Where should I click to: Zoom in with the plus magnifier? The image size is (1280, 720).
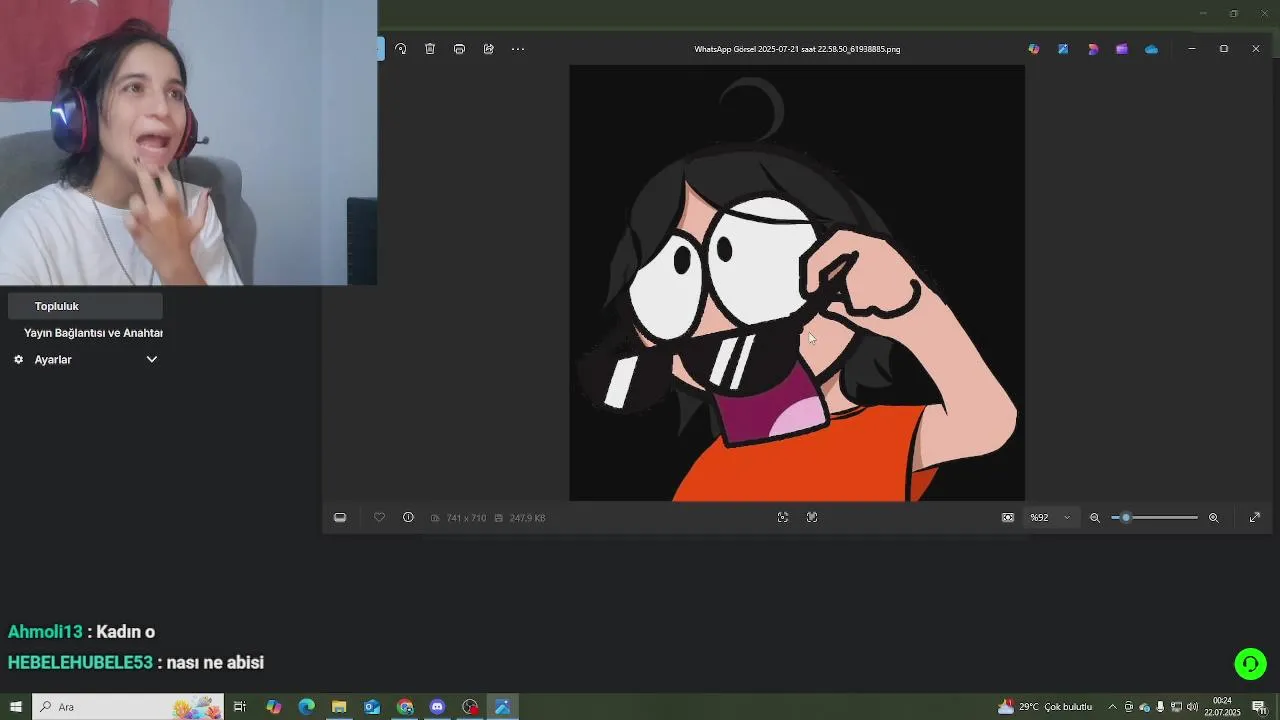1214,517
